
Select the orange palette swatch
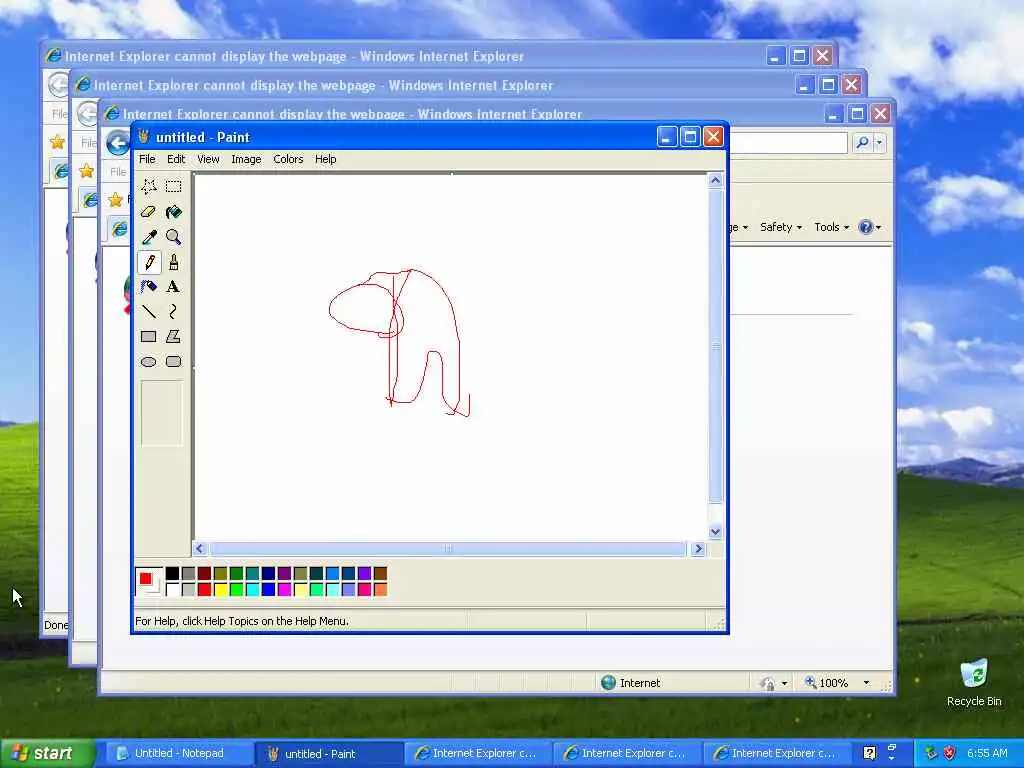(381, 590)
